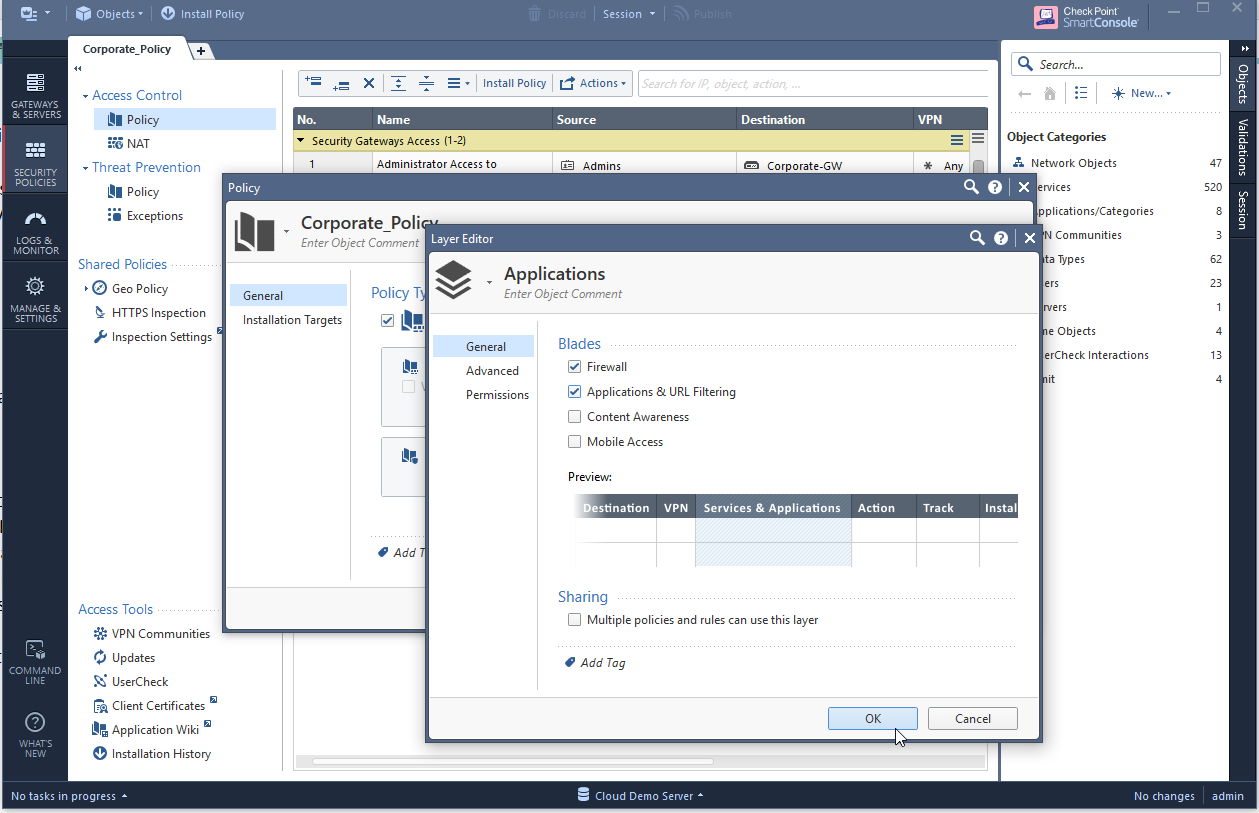Click Install Policy in the top bar

pyautogui.click(x=202, y=14)
